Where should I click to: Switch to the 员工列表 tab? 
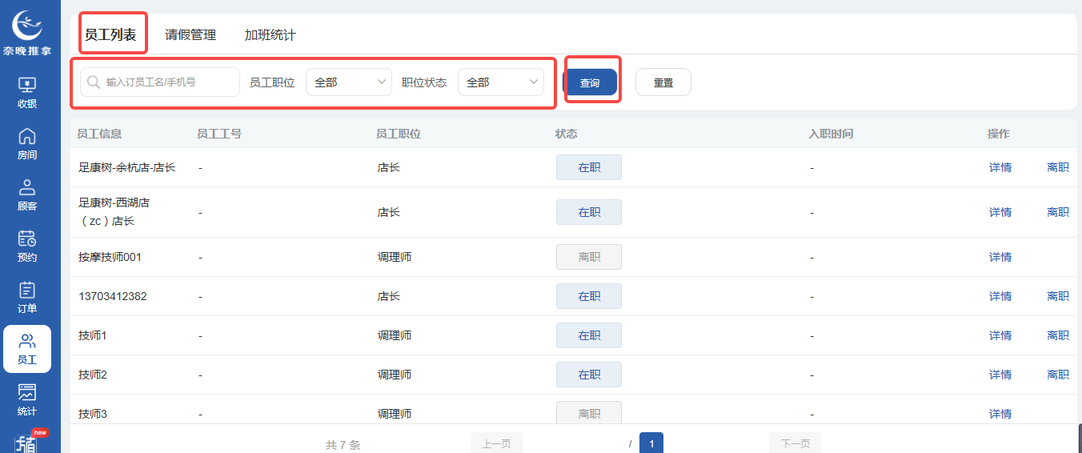click(110, 35)
